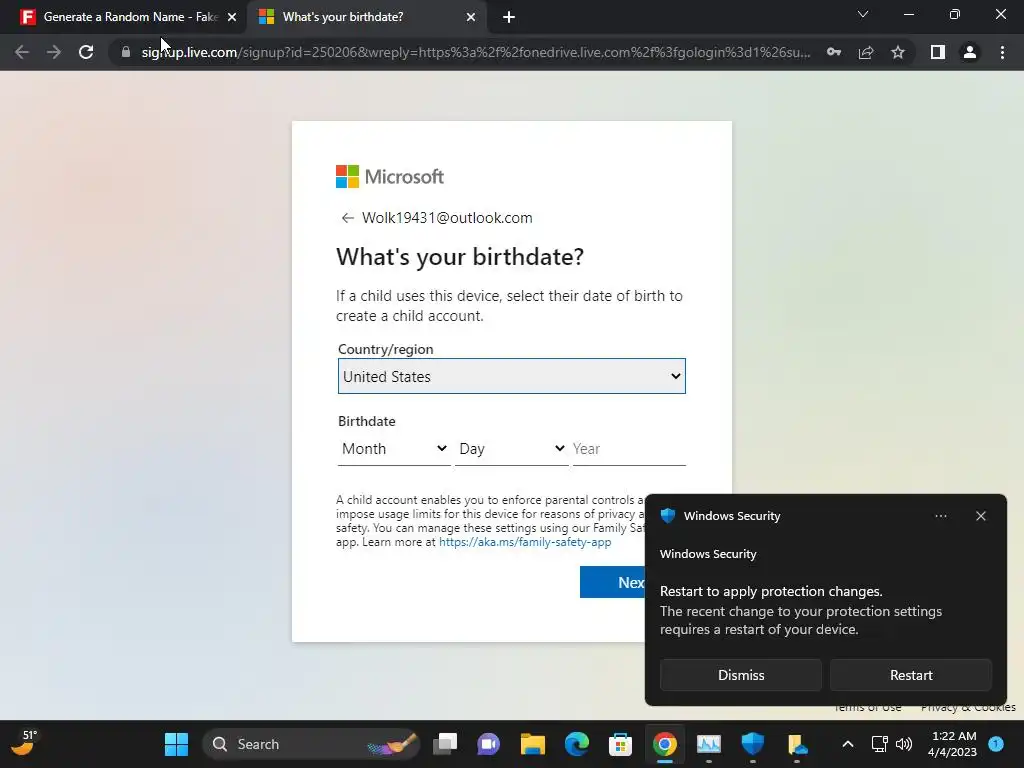Open the tab search chevron
The height and width of the screenshot is (768, 1024).
point(863,14)
